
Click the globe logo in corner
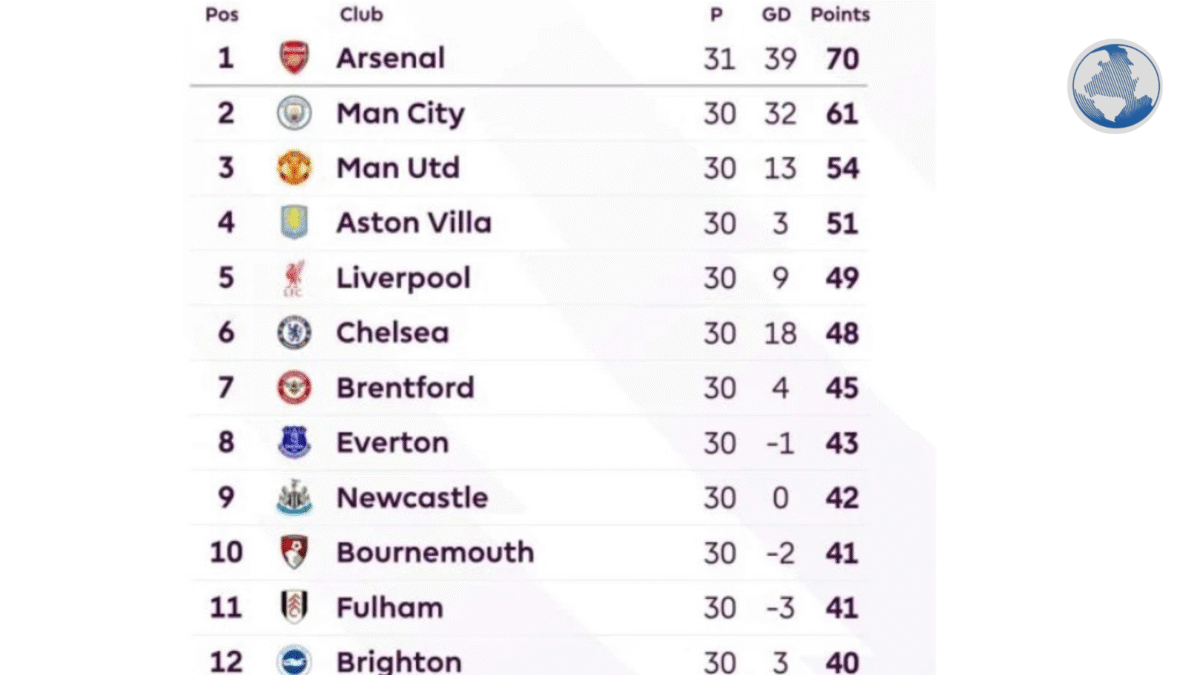coord(1114,86)
